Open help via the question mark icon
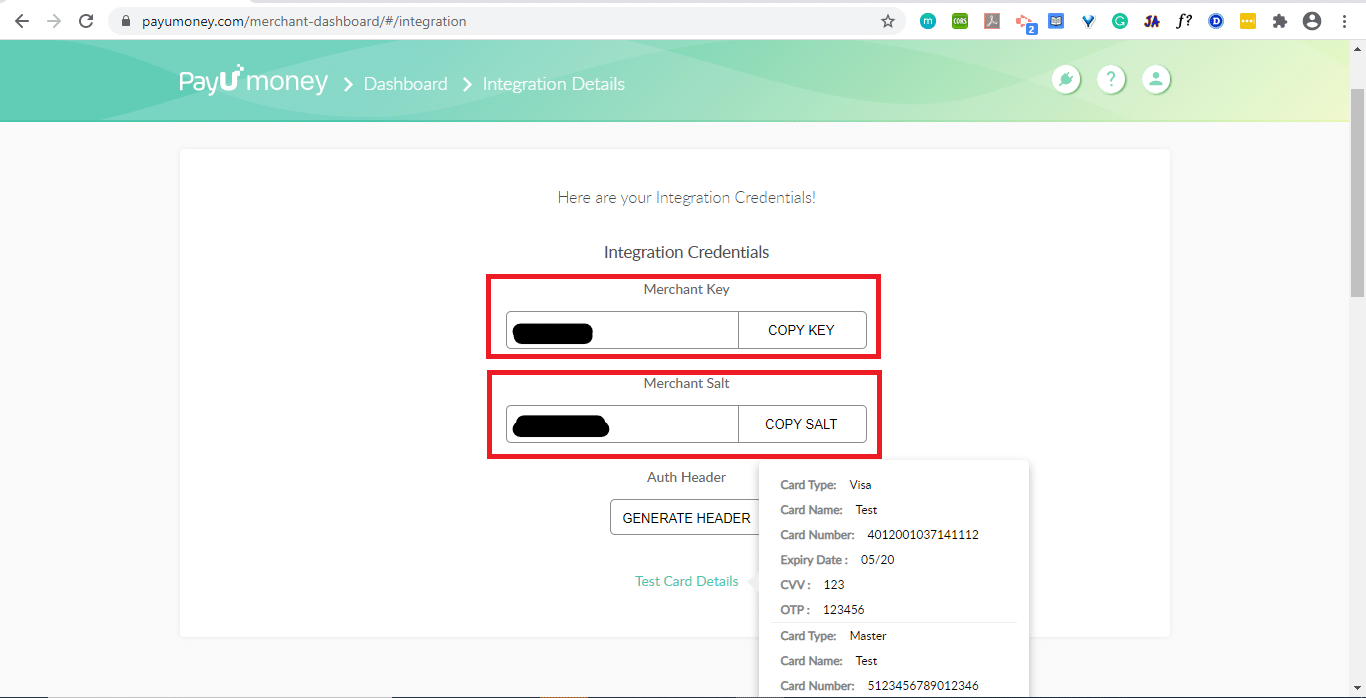 pos(1111,80)
